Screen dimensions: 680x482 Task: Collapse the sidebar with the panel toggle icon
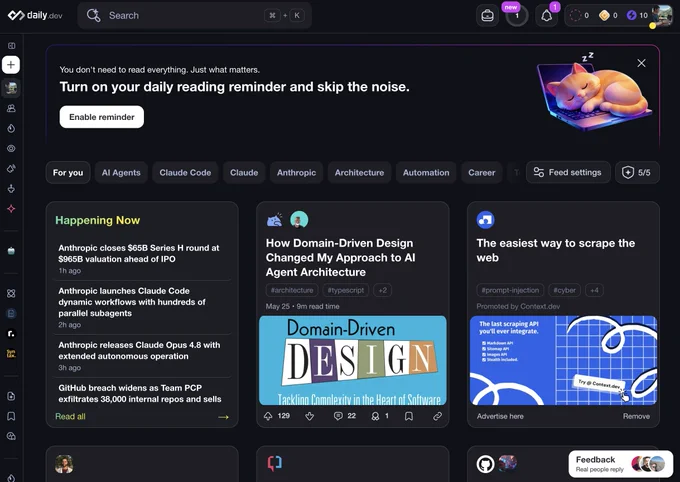pyautogui.click(x=12, y=46)
